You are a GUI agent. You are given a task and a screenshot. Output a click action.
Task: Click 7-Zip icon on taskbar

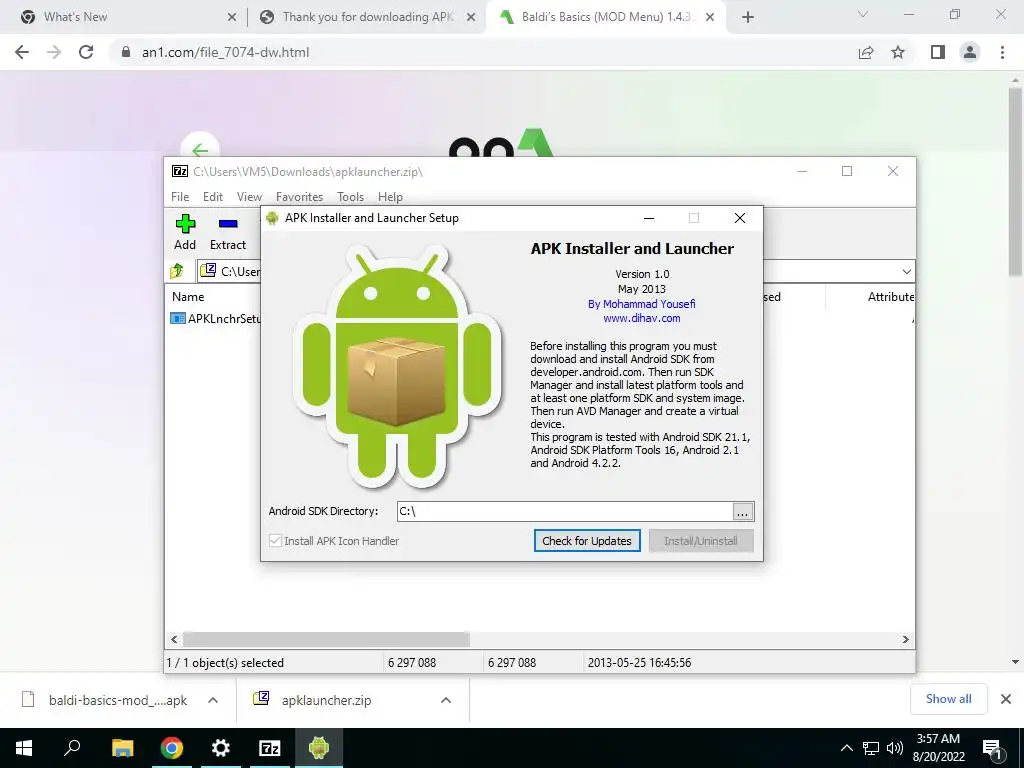tap(270, 748)
